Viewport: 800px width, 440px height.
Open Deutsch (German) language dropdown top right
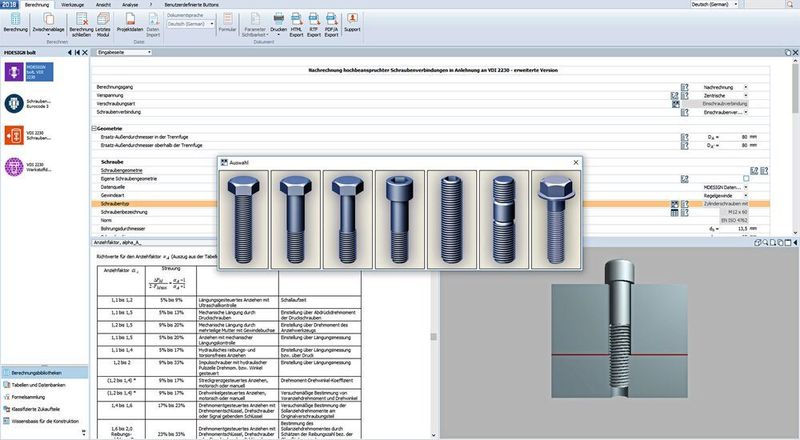[x=714, y=4]
